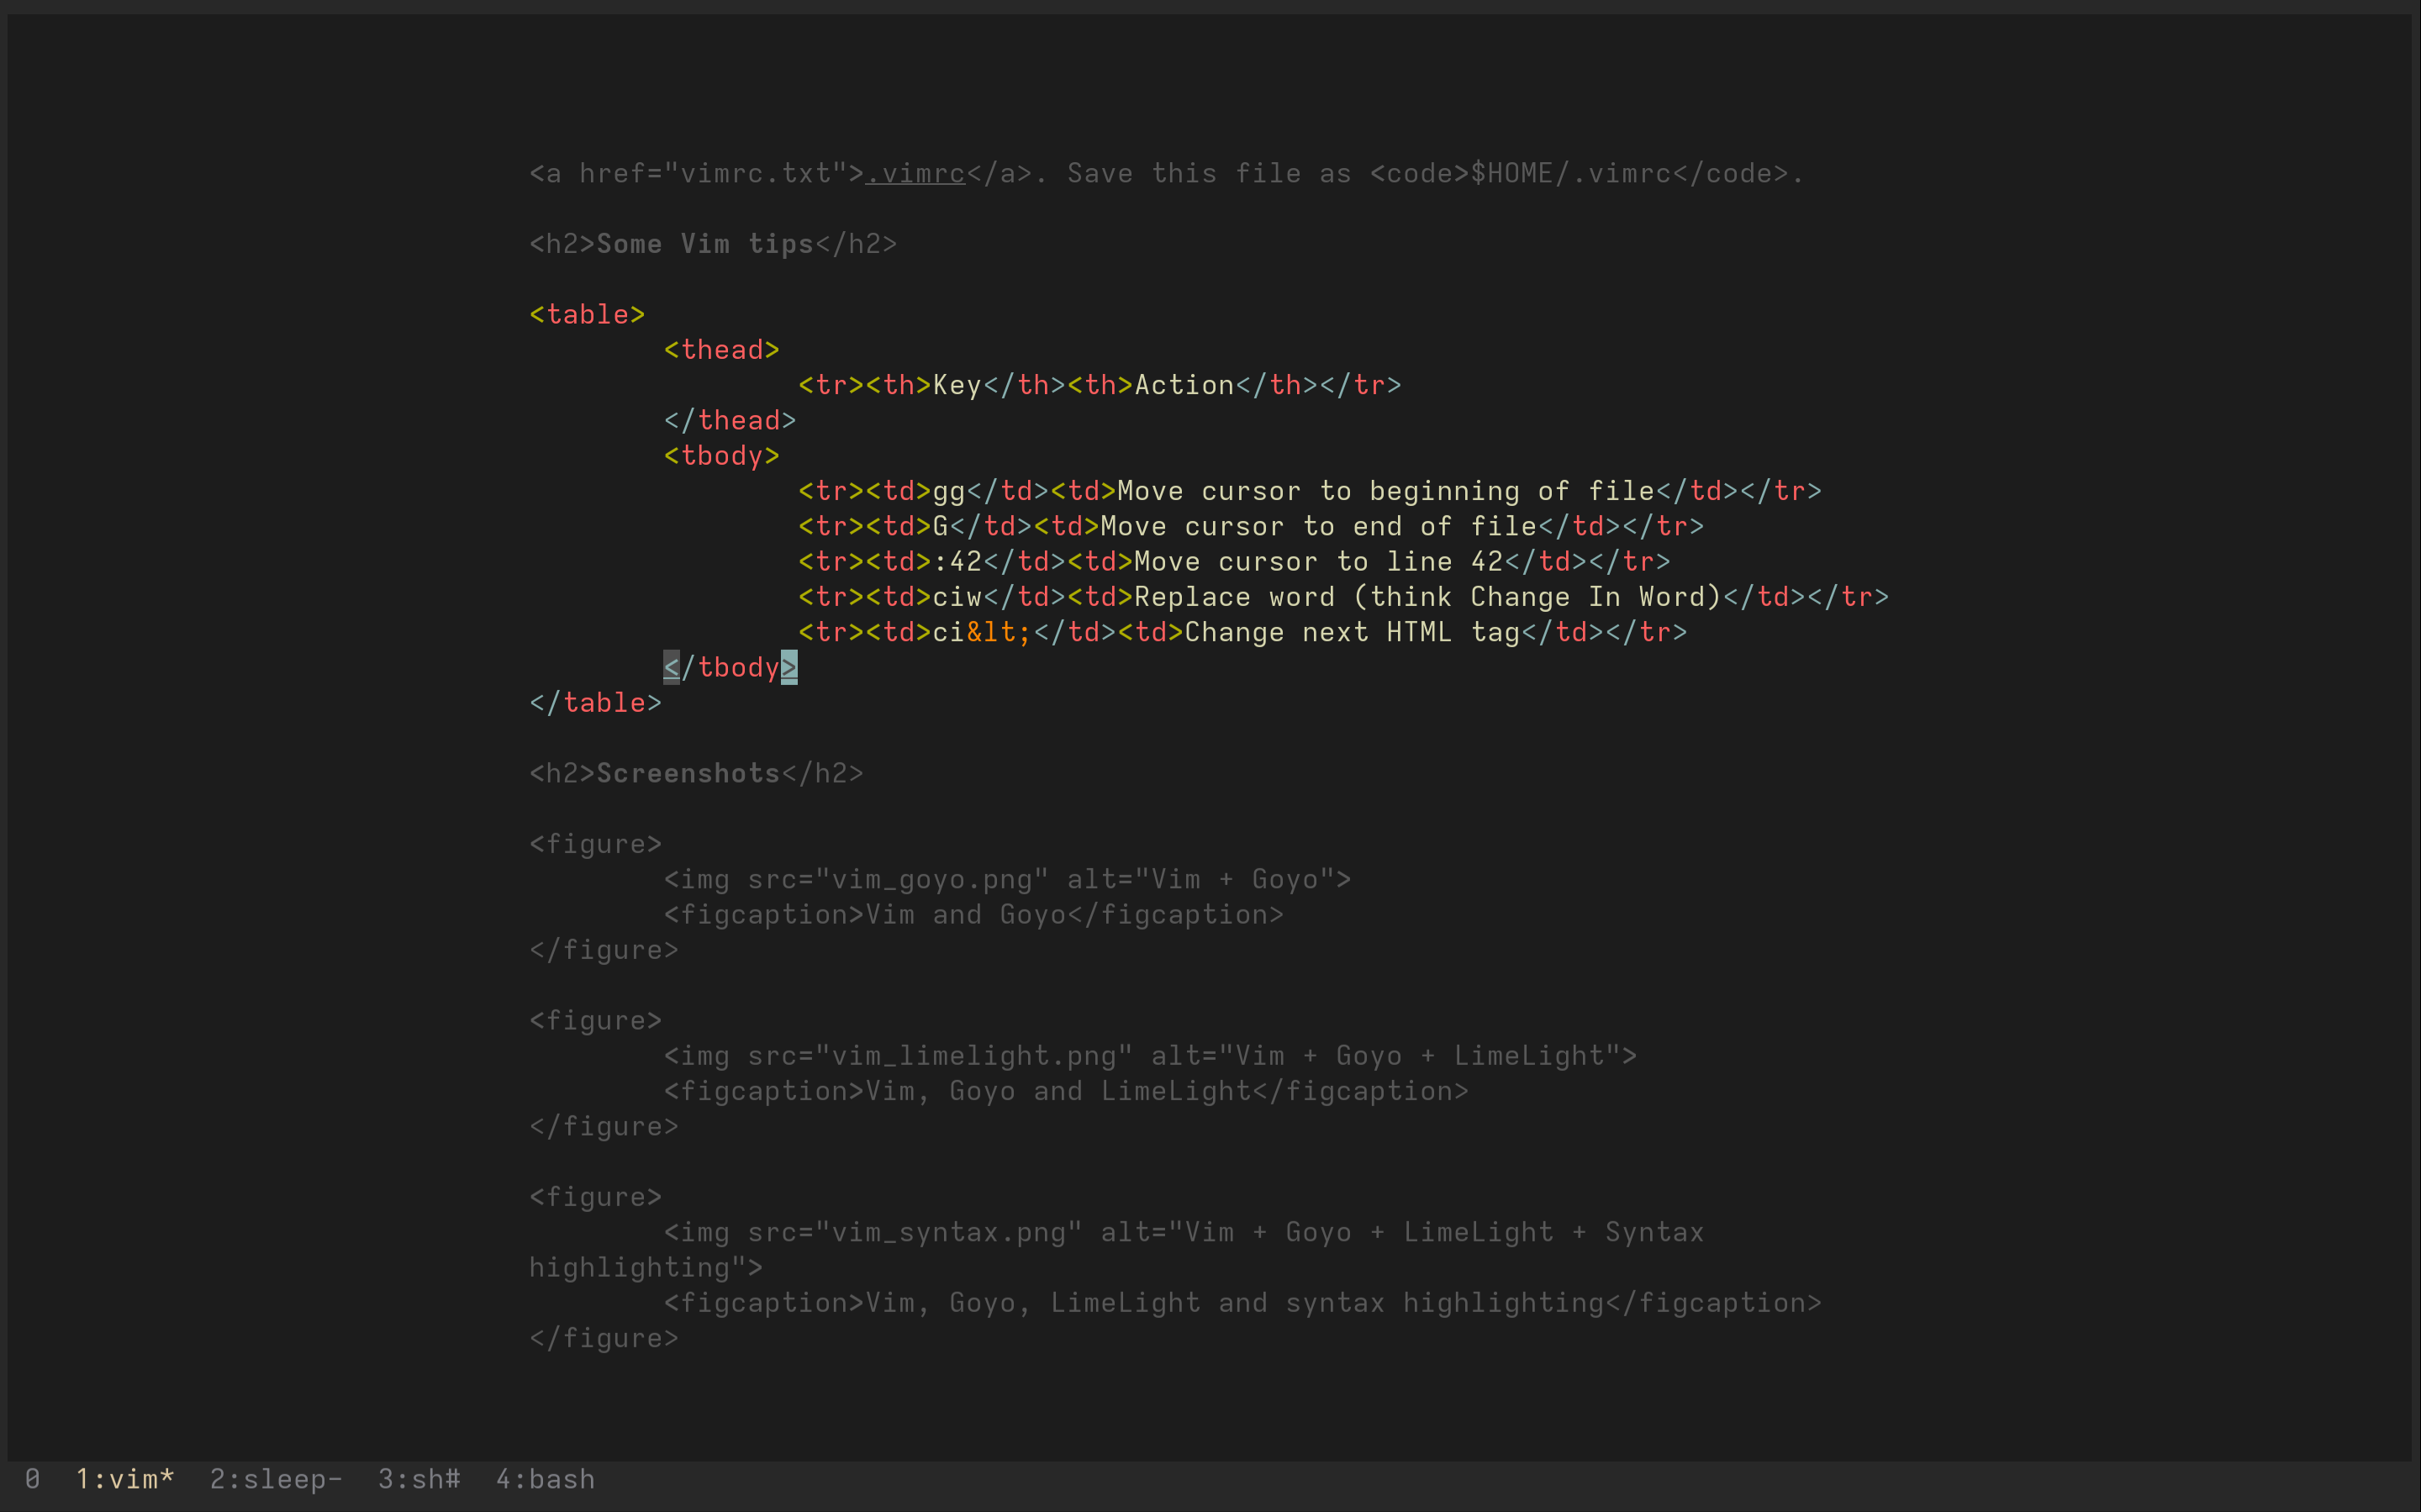Click the highlighted closing tbody bracket cursor
This screenshot has height=1512, width=2421.
[x=789, y=667]
